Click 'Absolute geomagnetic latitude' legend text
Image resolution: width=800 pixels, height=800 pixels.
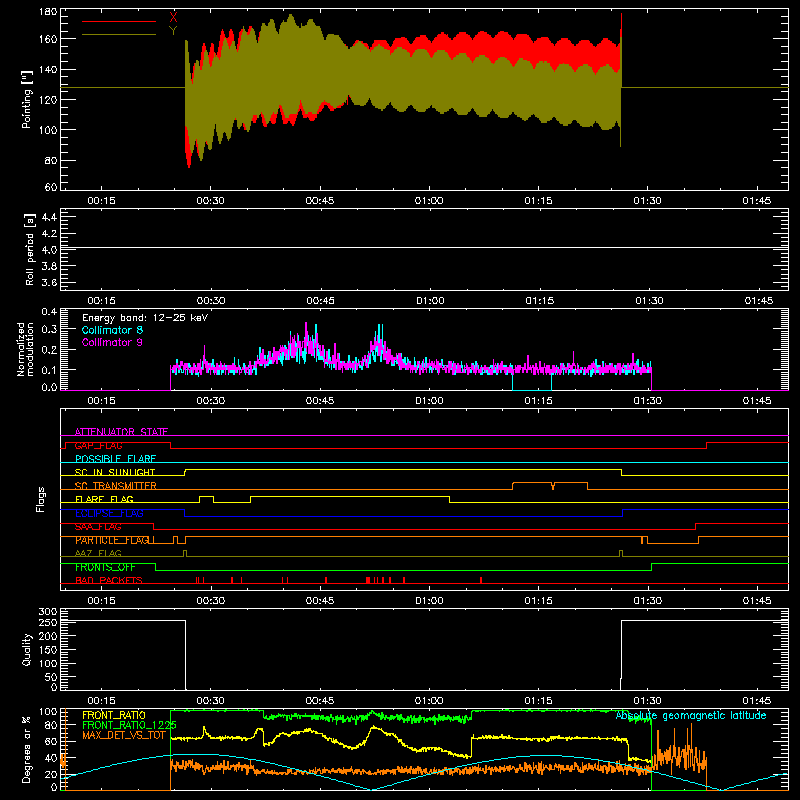691,716
